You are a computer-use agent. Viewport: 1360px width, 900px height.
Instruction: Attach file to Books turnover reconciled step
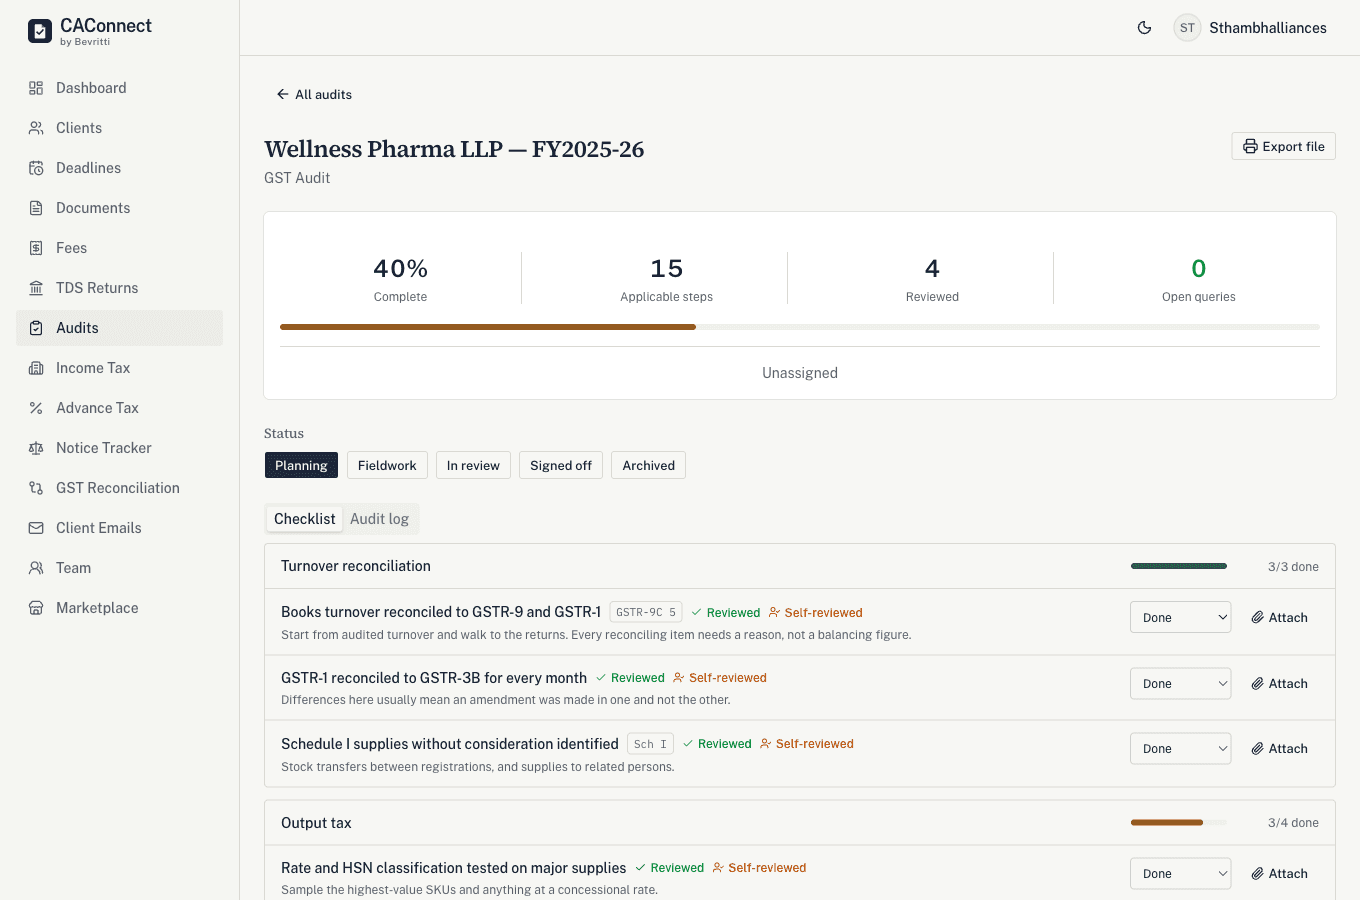tap(1280, 617)
